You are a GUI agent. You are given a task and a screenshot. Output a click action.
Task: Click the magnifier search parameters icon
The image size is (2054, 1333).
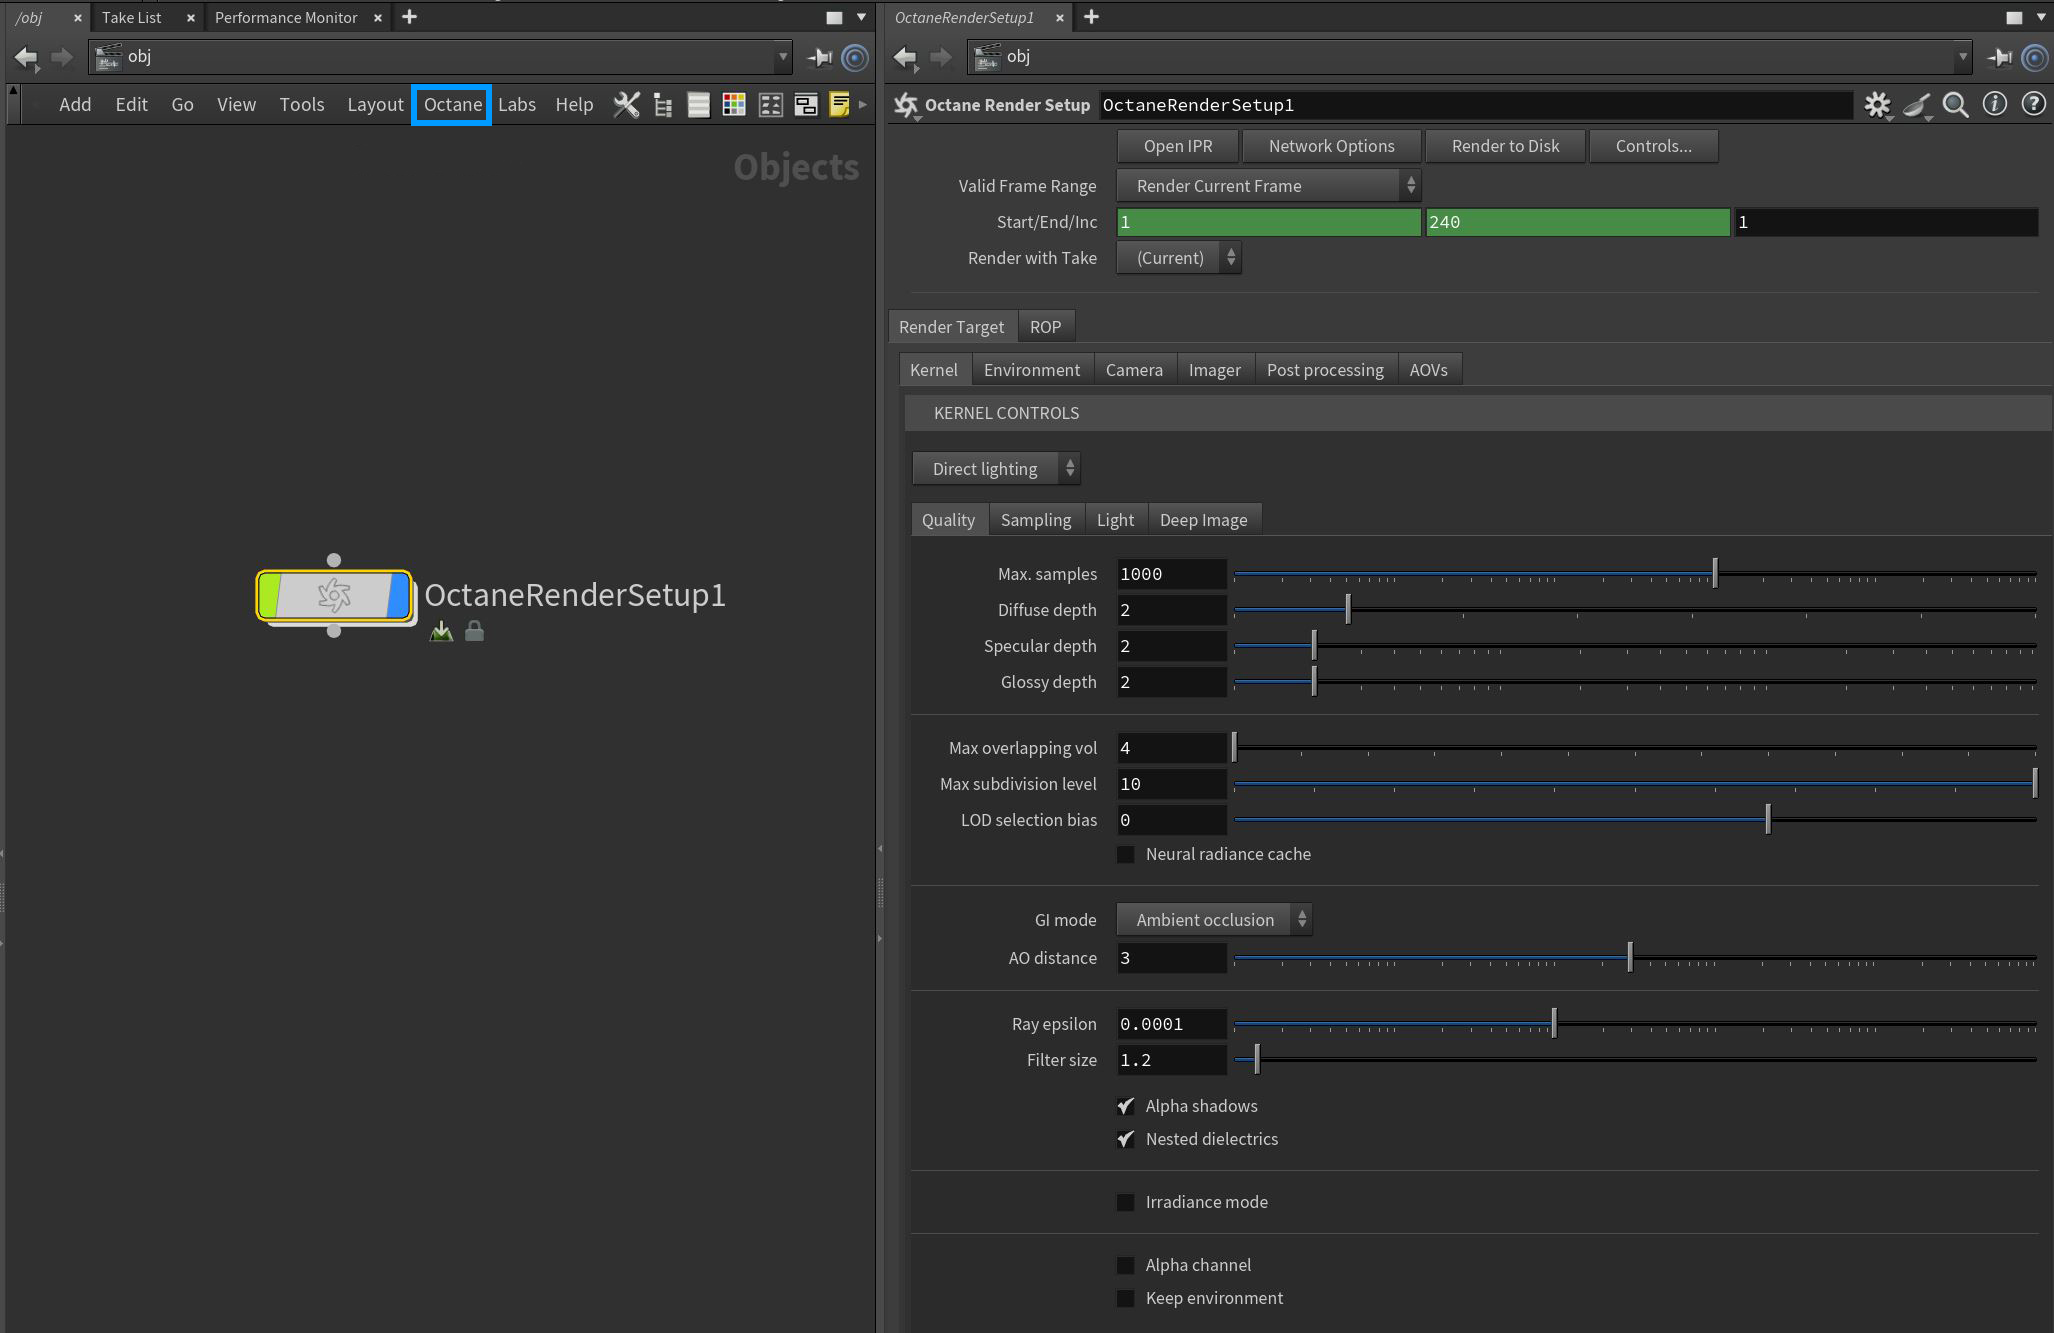(1955, 105)
